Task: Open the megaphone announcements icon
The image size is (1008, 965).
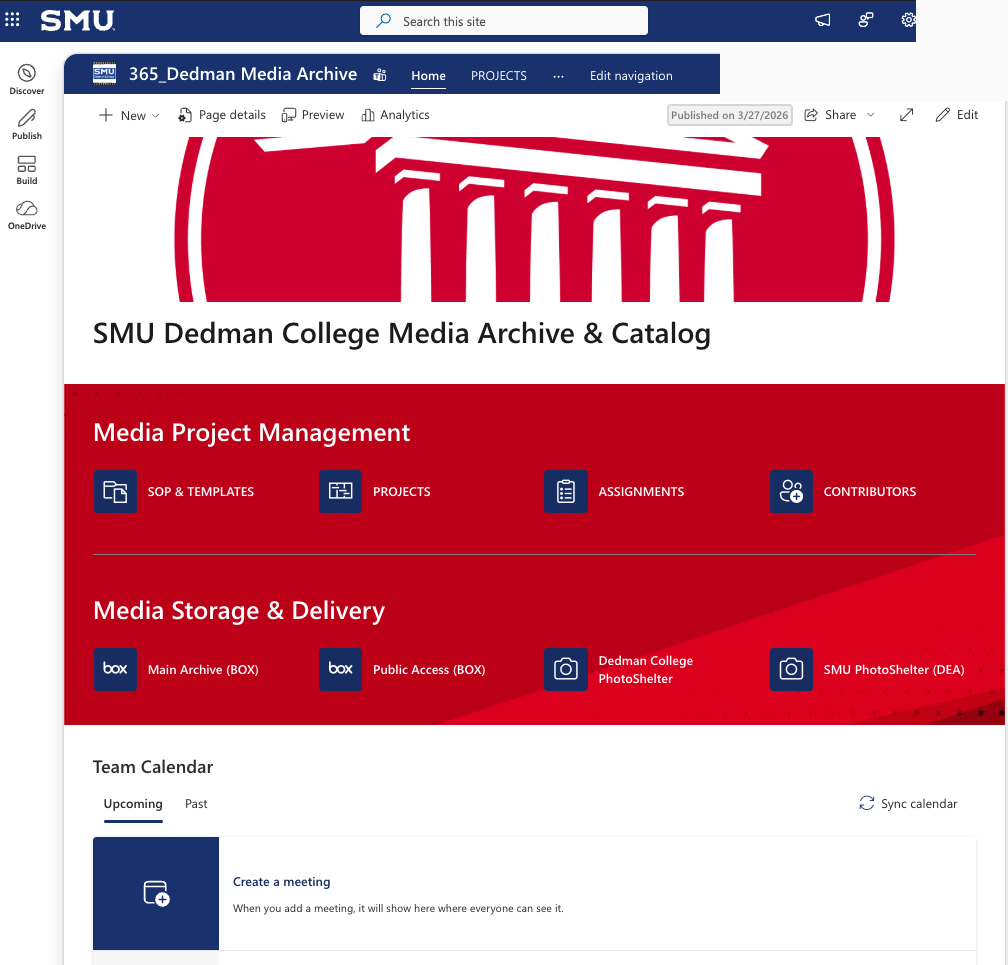Action: [x=822, y=21]
